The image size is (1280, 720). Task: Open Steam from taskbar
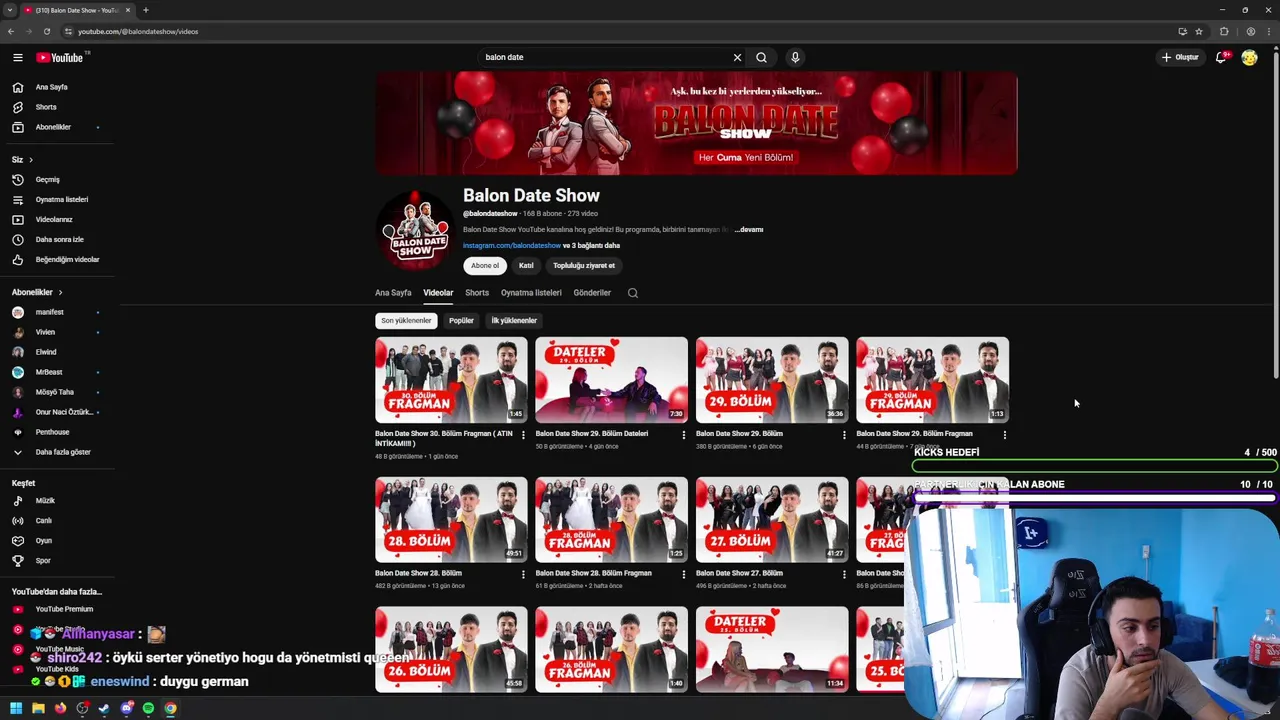(x=104, y=708)
